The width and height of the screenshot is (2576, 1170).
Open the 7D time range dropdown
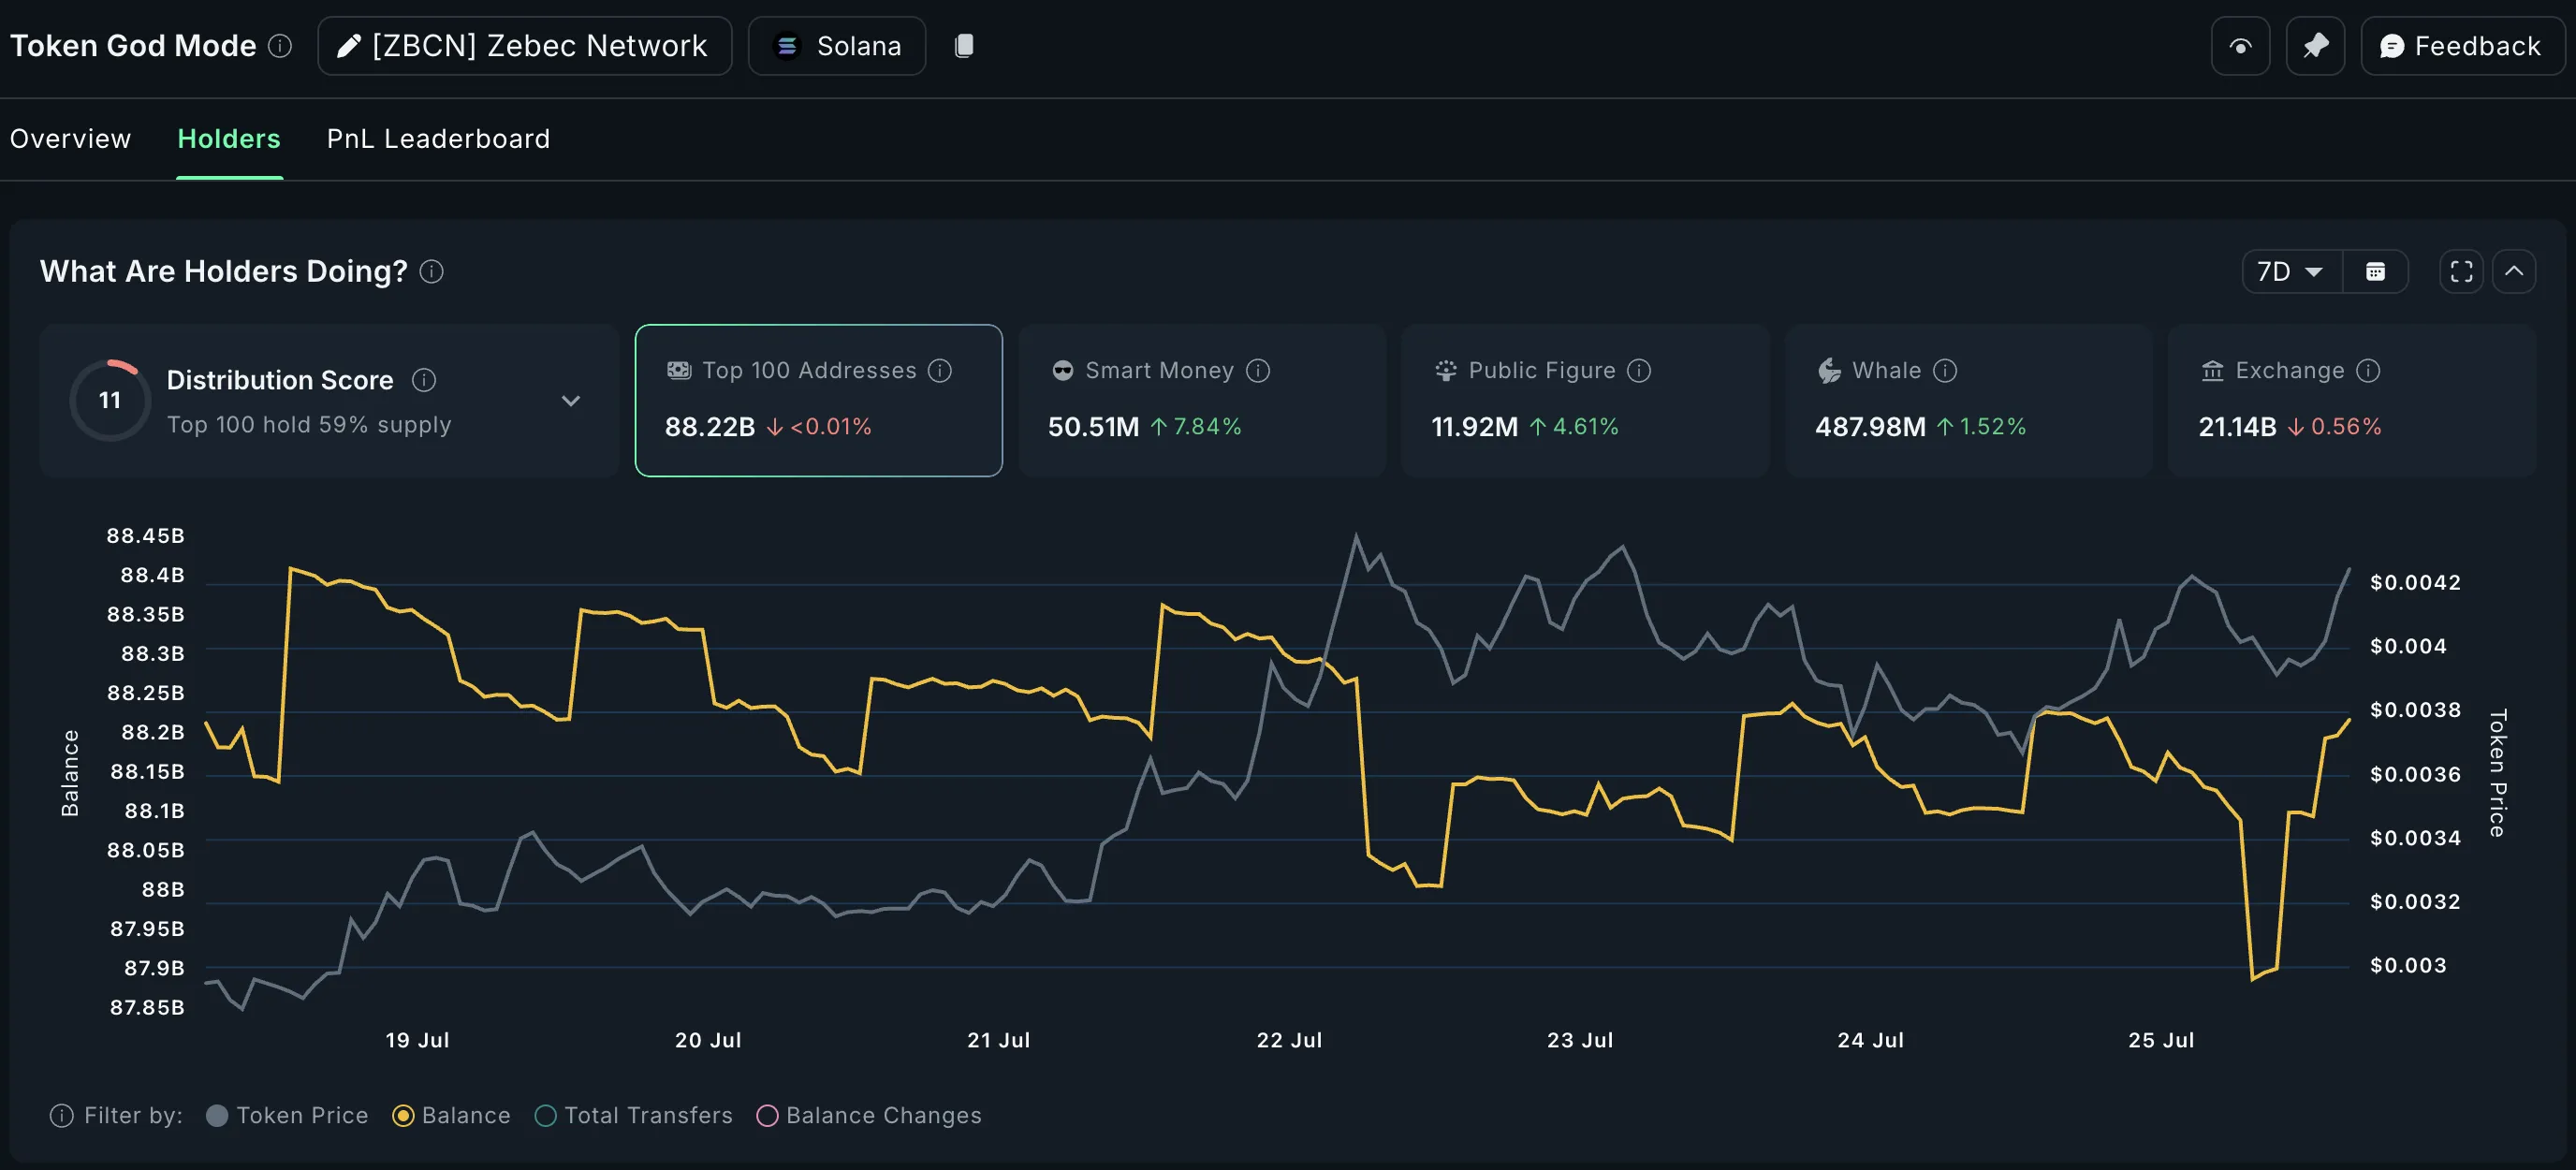[2290, 272]
